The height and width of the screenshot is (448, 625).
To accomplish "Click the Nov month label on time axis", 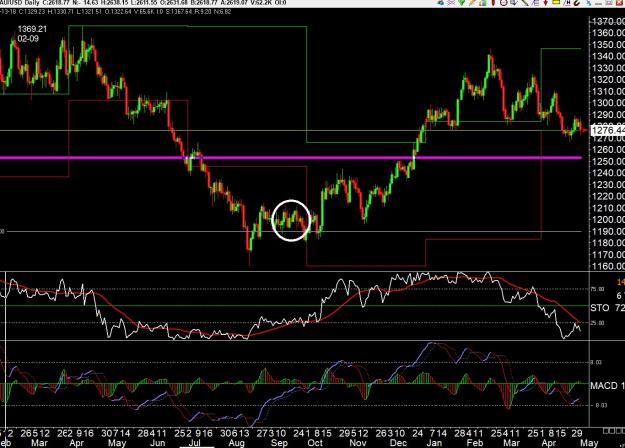I will point(358,443).
